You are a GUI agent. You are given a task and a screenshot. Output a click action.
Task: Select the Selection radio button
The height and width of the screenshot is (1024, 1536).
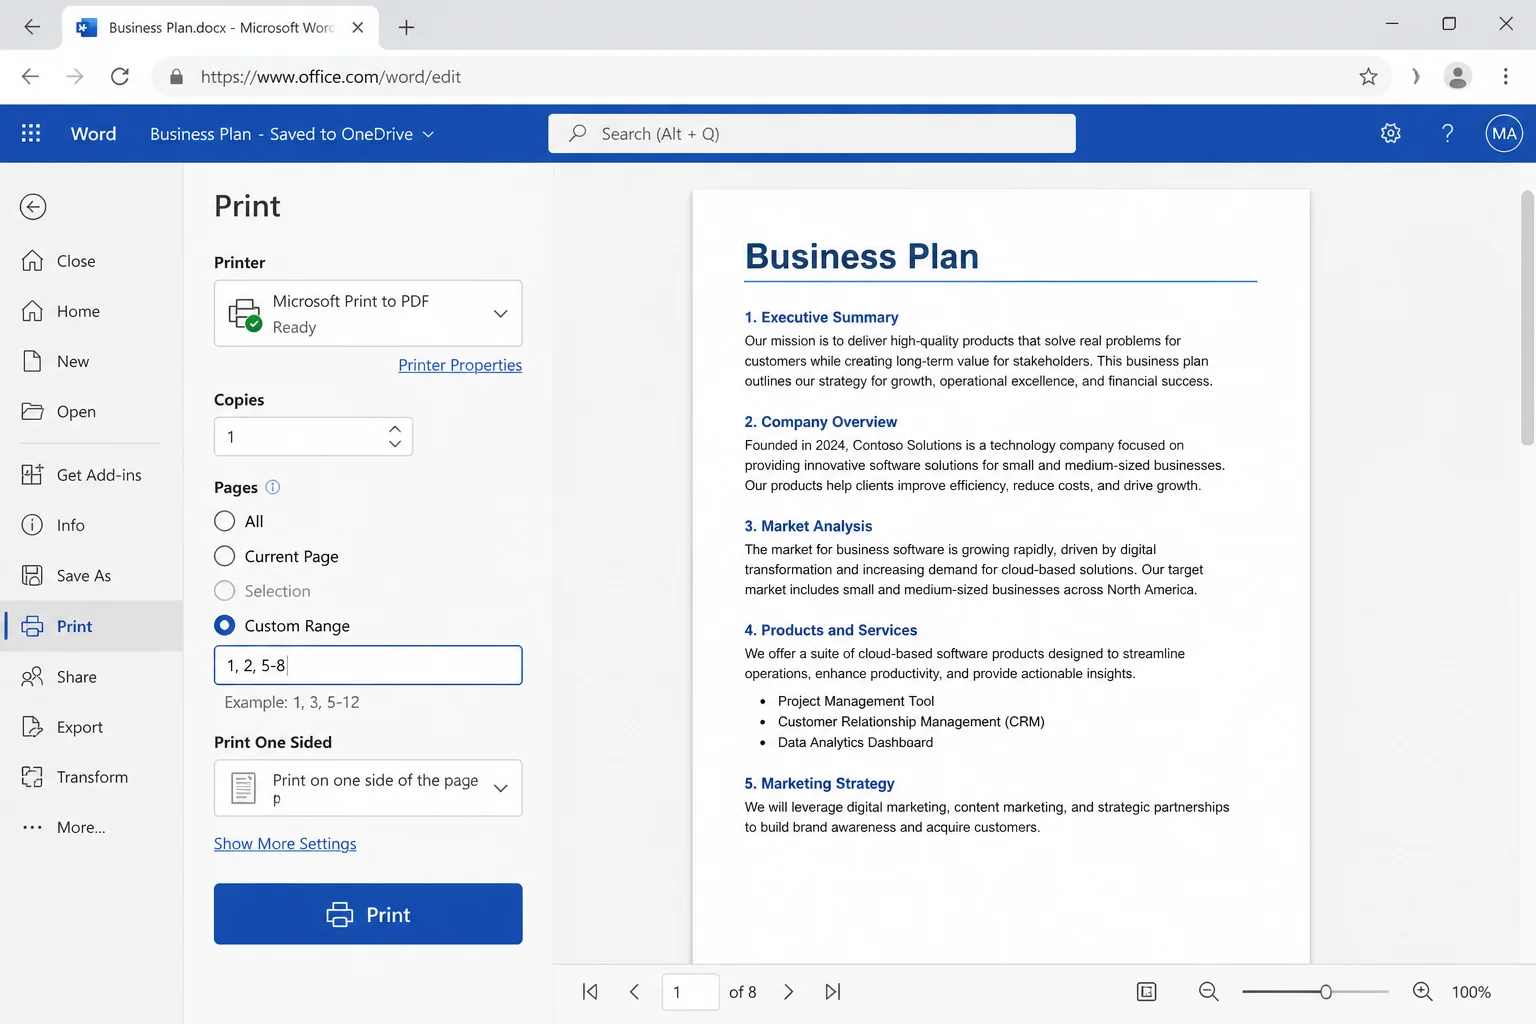click(x=225, y=591)
